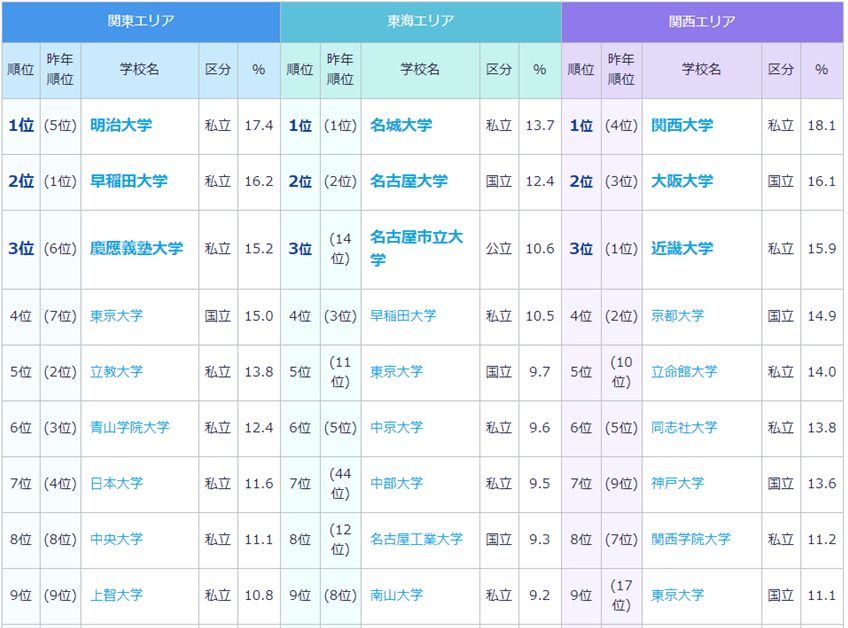Image resolution: width=848 pixels, height=628 pixels.
Task: Click the 区分 header under 東海エリア
Action: [499, 70]
